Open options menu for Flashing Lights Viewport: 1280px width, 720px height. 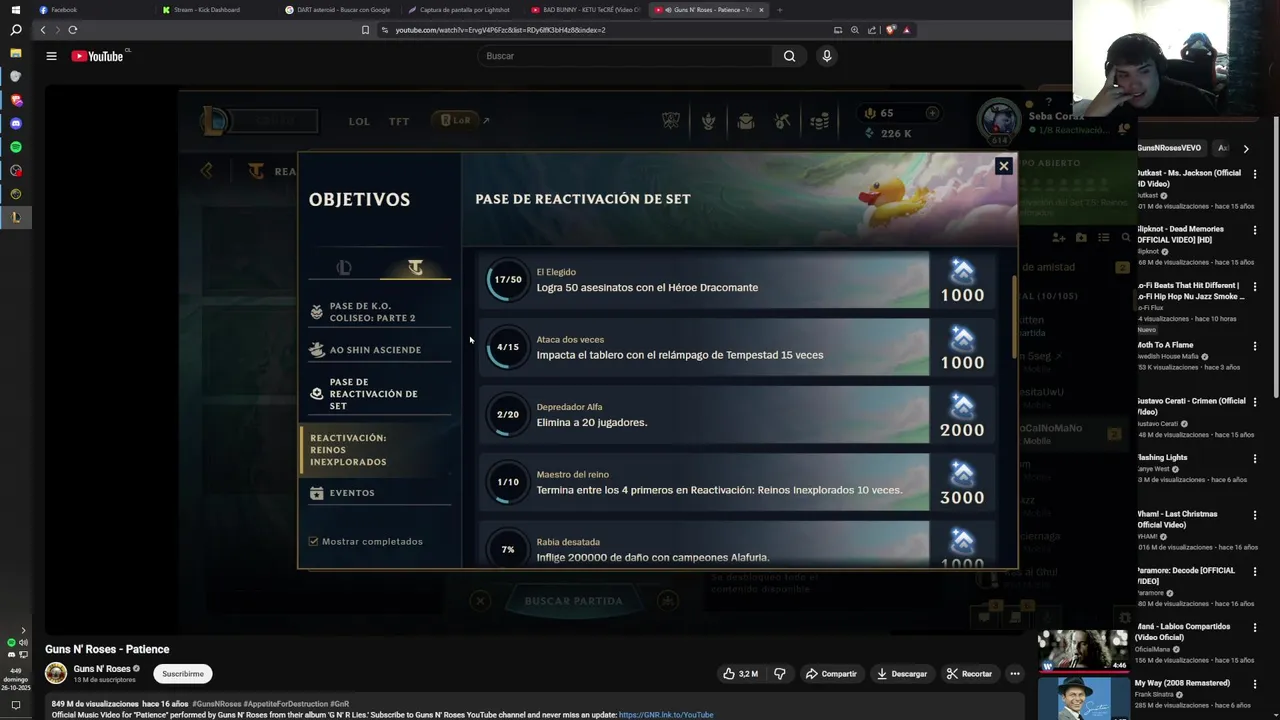click(1256, 459)
